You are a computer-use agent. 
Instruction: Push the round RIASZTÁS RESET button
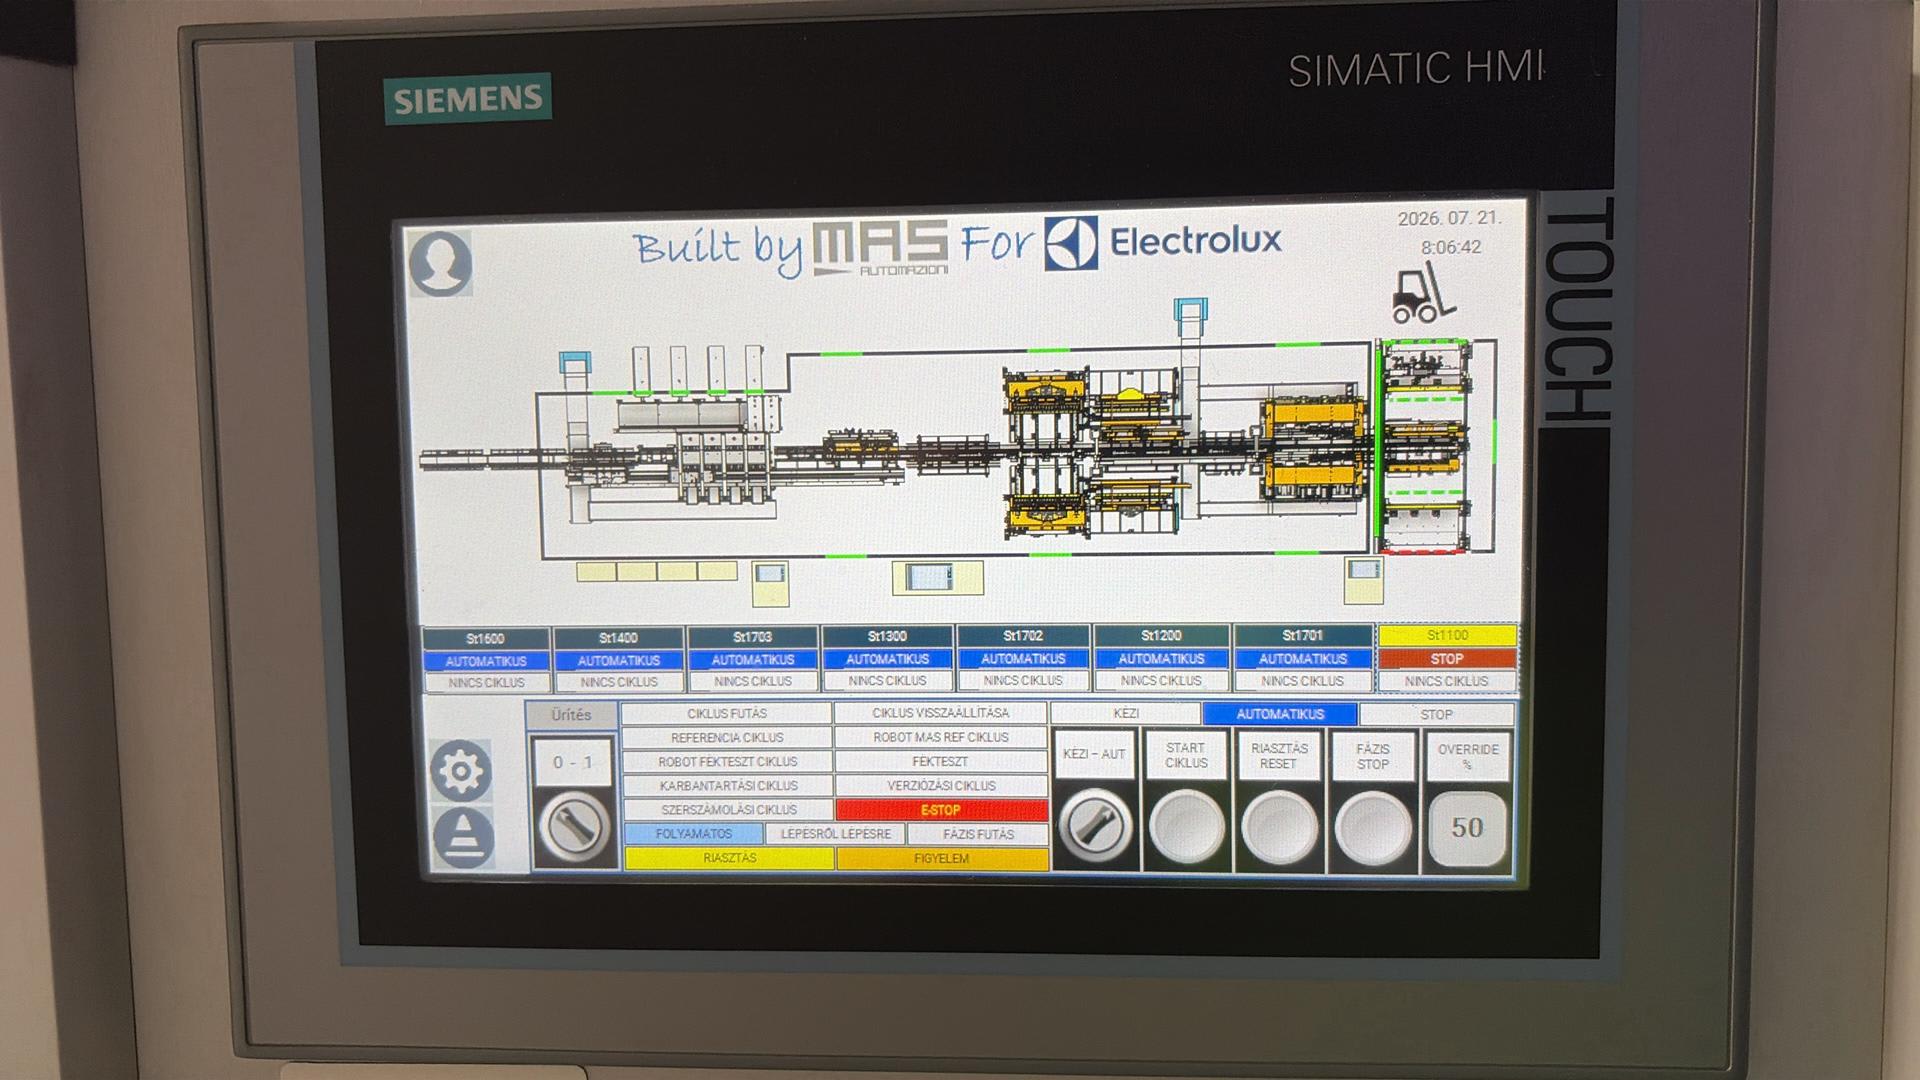click(1279, 828)
